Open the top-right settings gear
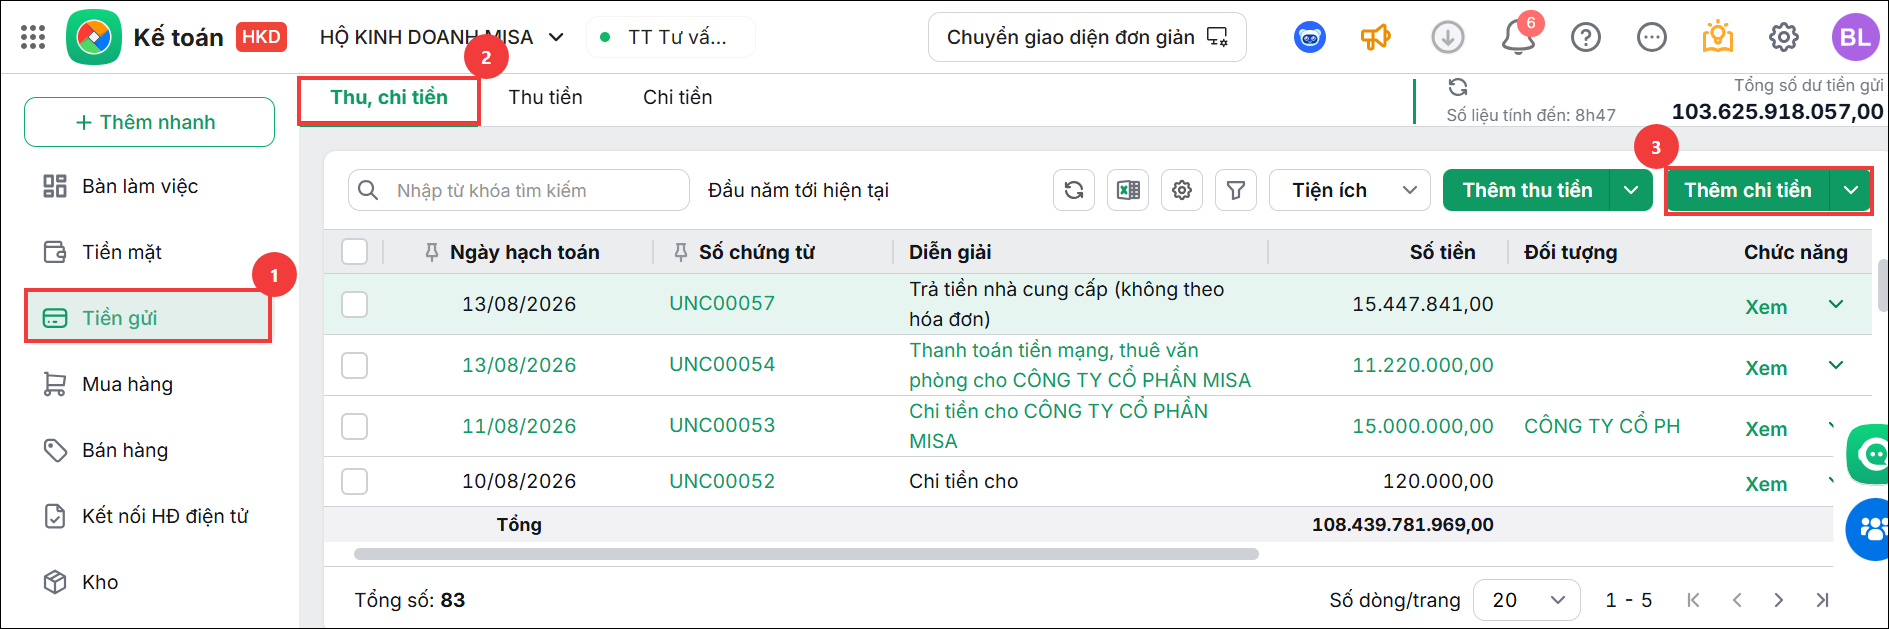This screenshot has height=629, width=1889. [1784, 37]
